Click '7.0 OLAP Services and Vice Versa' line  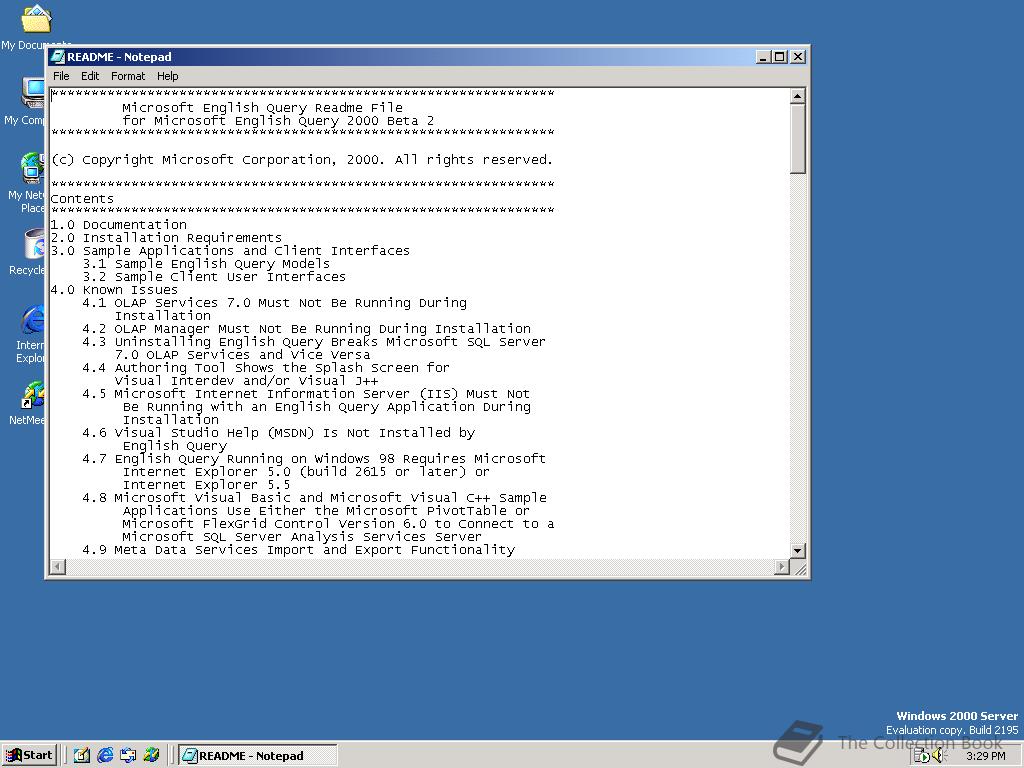(242, 355)
